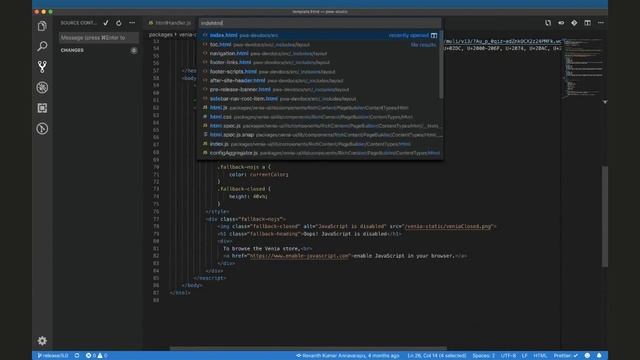The height and width of the screenshot is (360, 640).
Task: Open the Debug view in activity bar
Action: point(42,87)
